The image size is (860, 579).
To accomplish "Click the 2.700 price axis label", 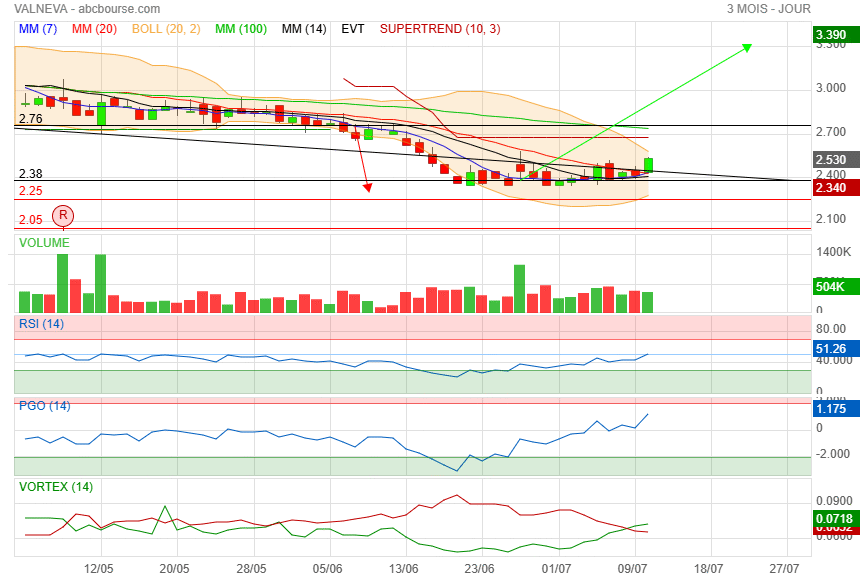I will pos(831,132).
